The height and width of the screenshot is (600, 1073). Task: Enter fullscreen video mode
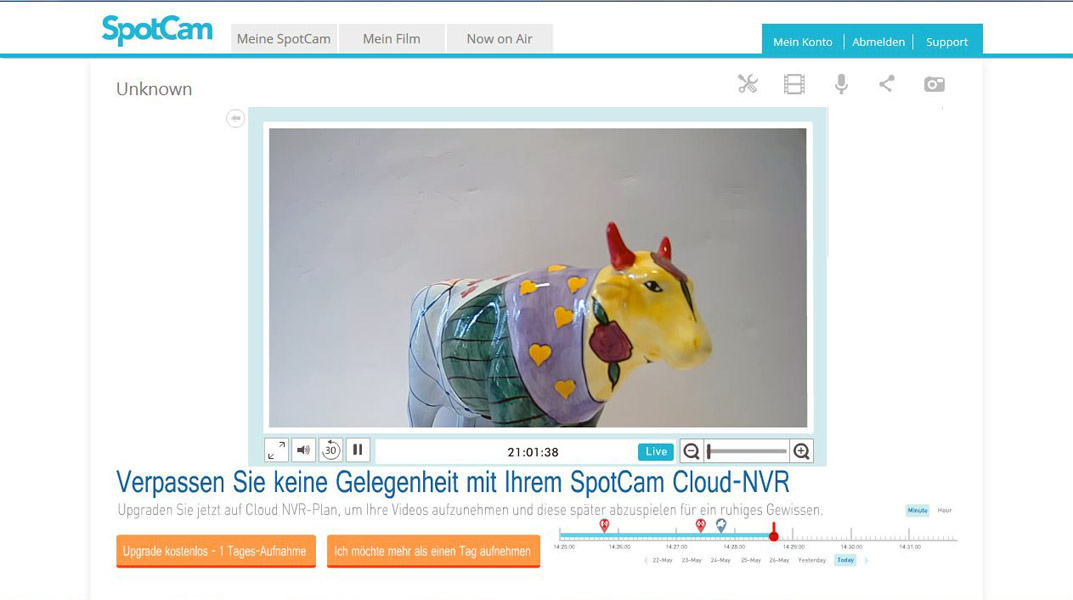tap(276, 450)
